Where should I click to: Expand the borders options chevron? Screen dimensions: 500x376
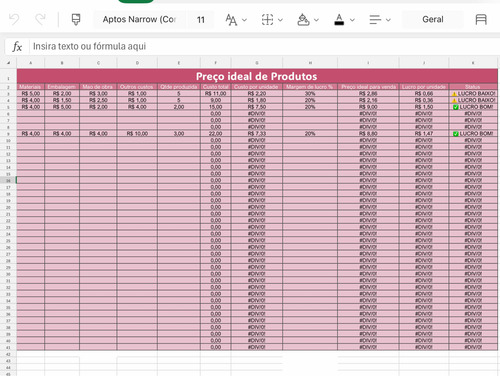pyautogui.click(x=280, y=20)
